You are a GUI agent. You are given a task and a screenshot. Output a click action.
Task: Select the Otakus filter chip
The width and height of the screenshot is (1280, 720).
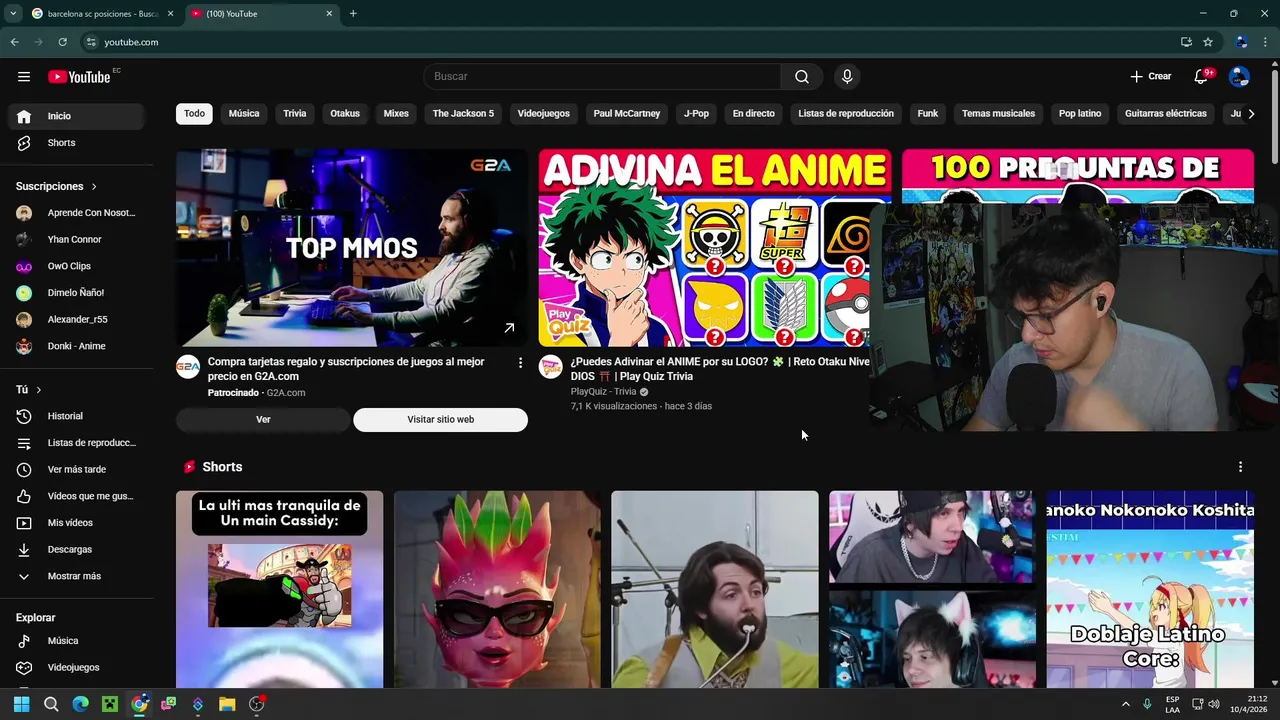(x=345, y=114)
